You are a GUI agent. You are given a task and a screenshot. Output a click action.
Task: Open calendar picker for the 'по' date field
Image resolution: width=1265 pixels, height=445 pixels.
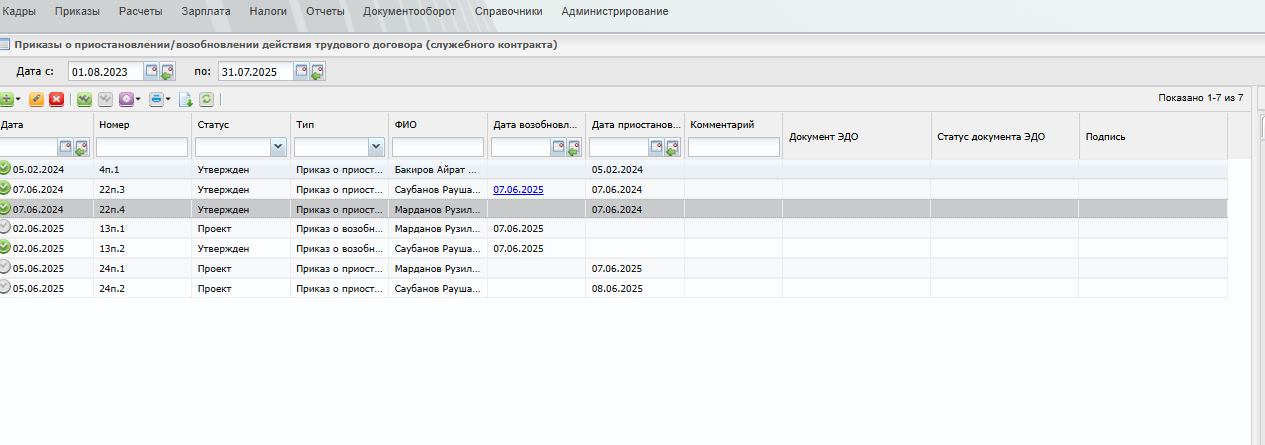(x=301, y=71)
